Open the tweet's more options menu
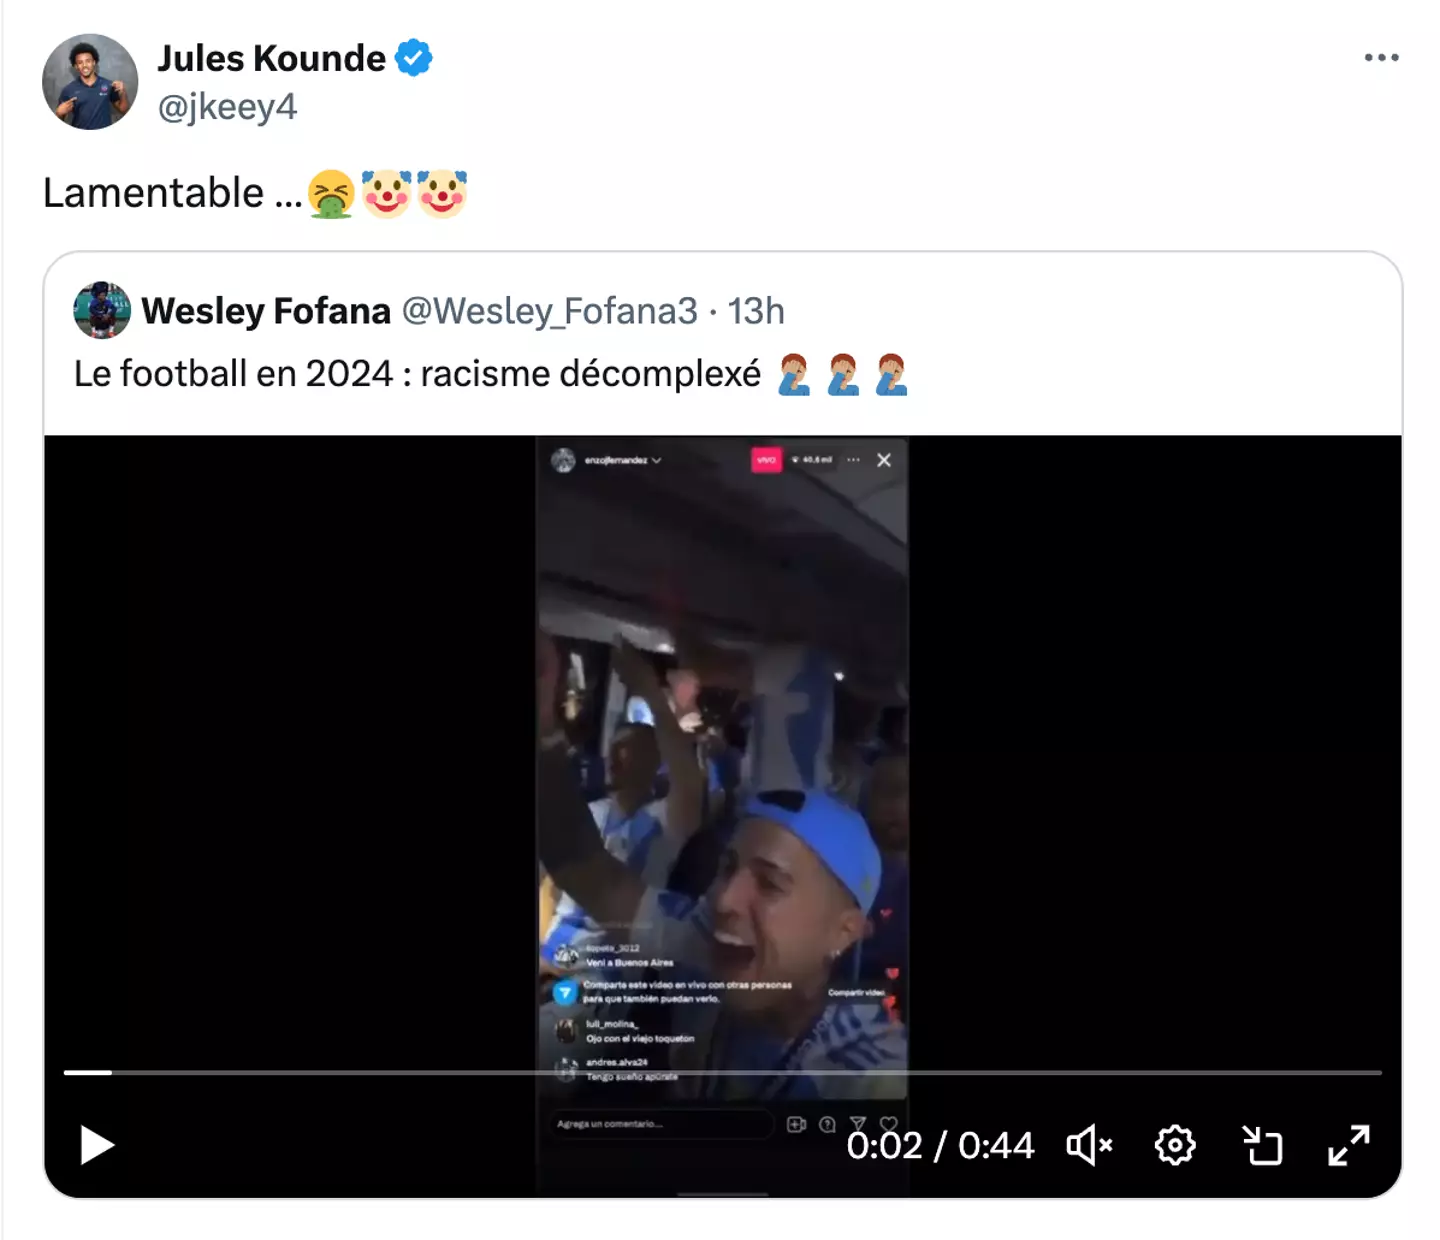The width and height of the screenshot is (1440, 1240). [1381, 58]
